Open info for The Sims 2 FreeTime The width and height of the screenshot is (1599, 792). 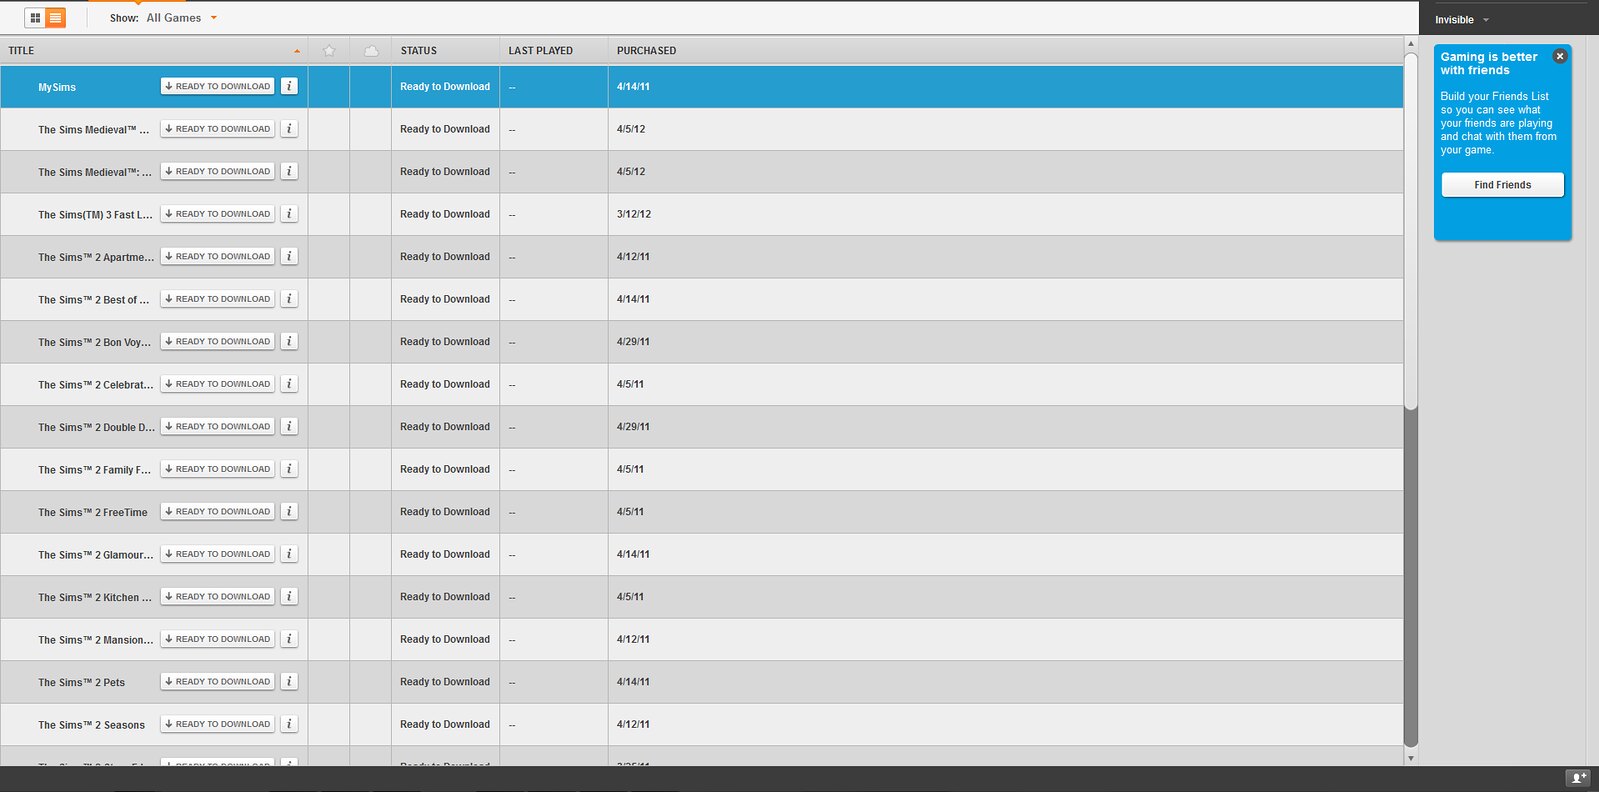pyautogui.click(x=289, y=511)
